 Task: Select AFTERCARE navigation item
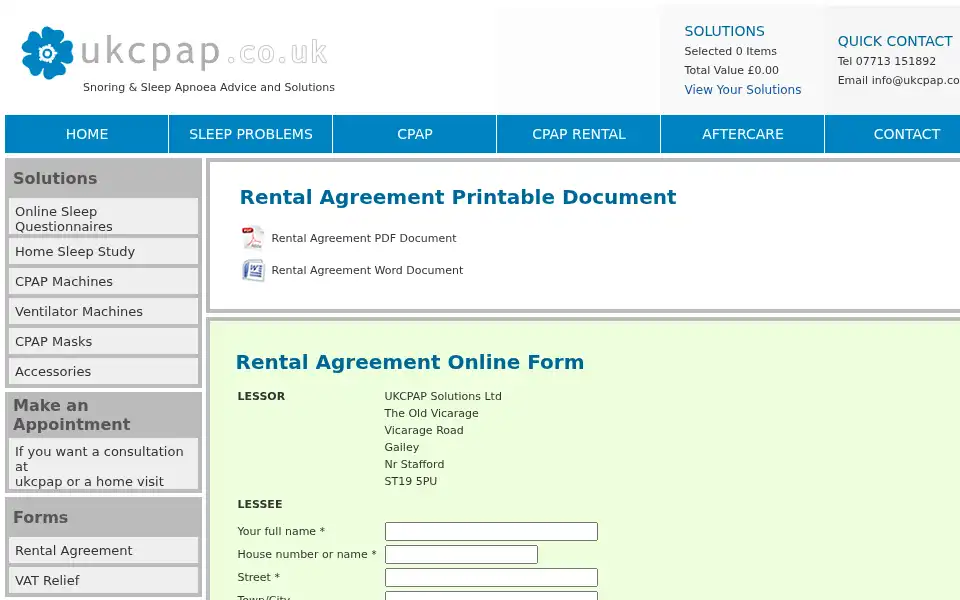coord(743,134)
